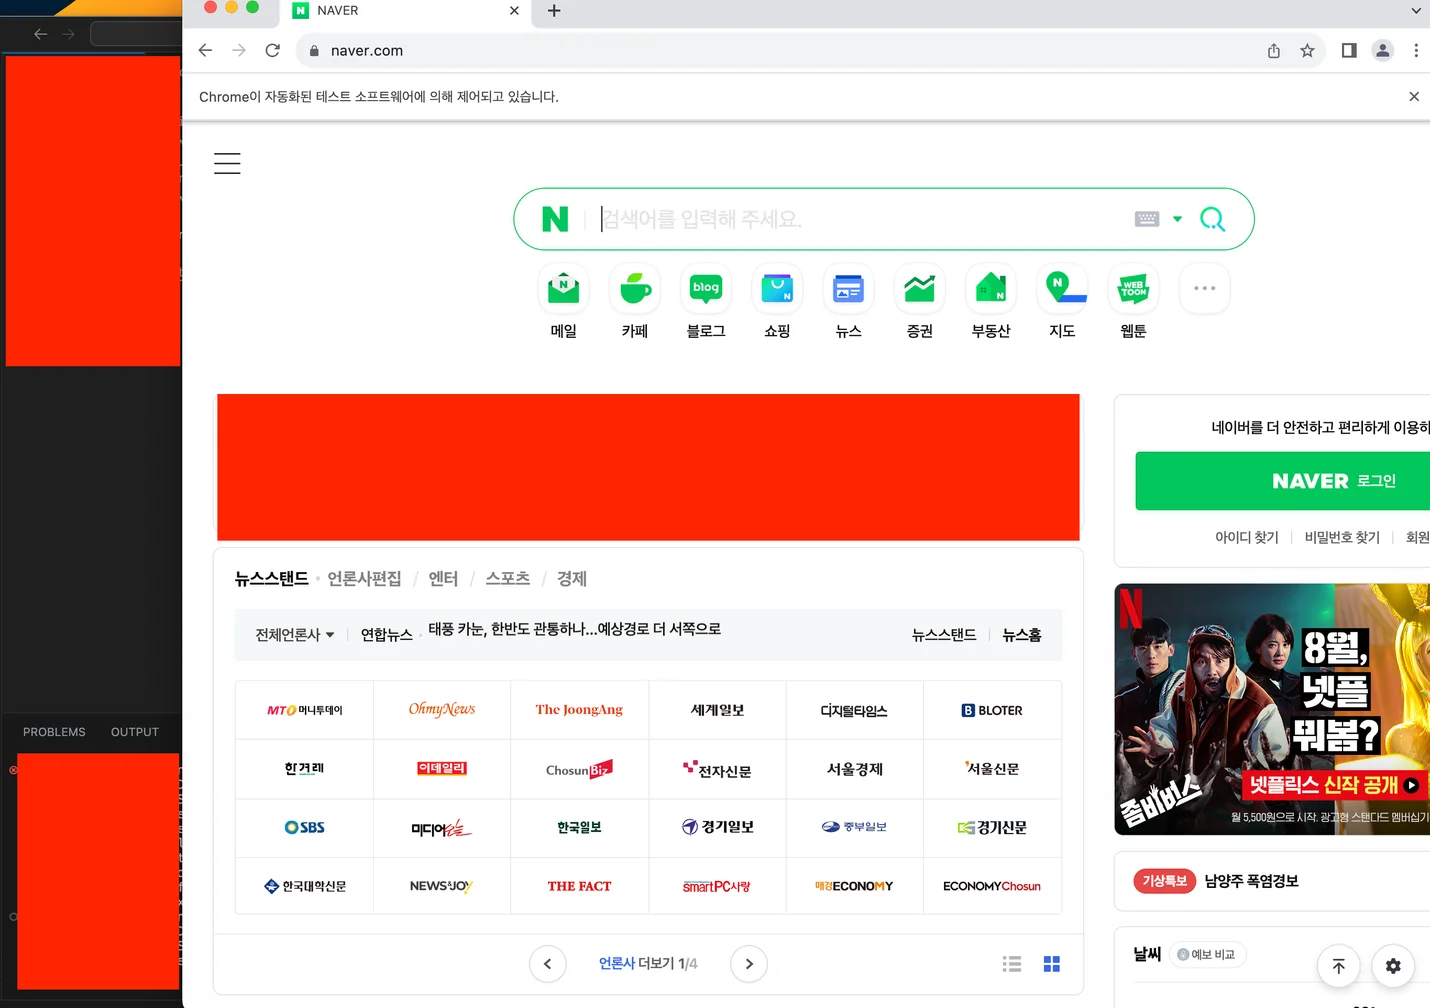Image resolution: width=1430 pixels, height=1008 pixels.
Task: Open the 뉴스스탠드 link on headline bar
Action: tap(944, 635)
